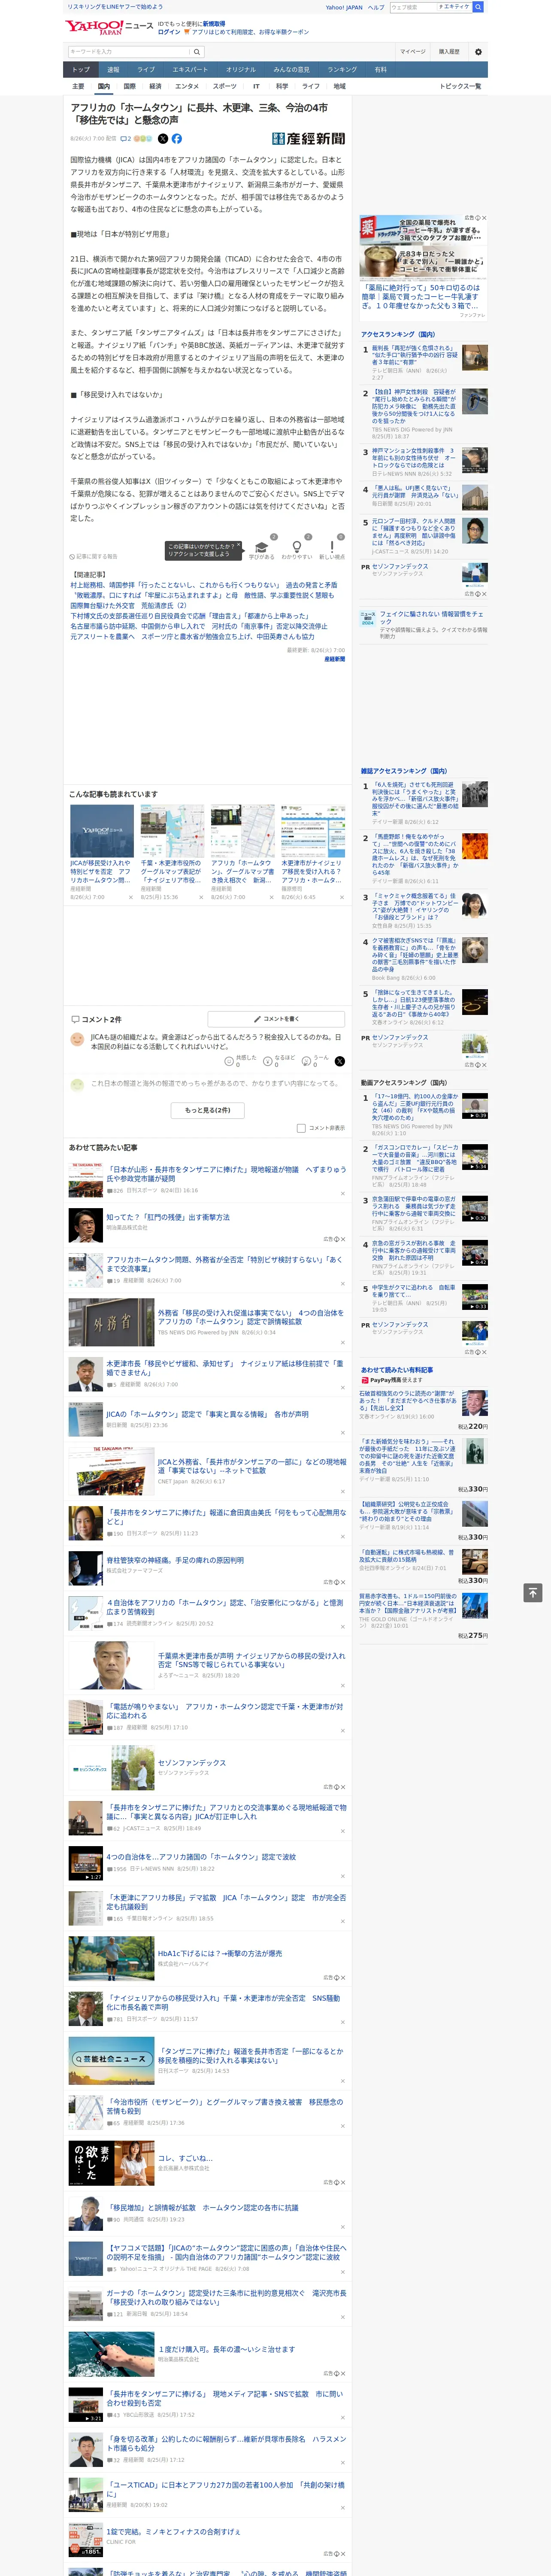Toggle the コメント非表示 checkbox
The image size is (551, 2576).
pos(301,1128)
